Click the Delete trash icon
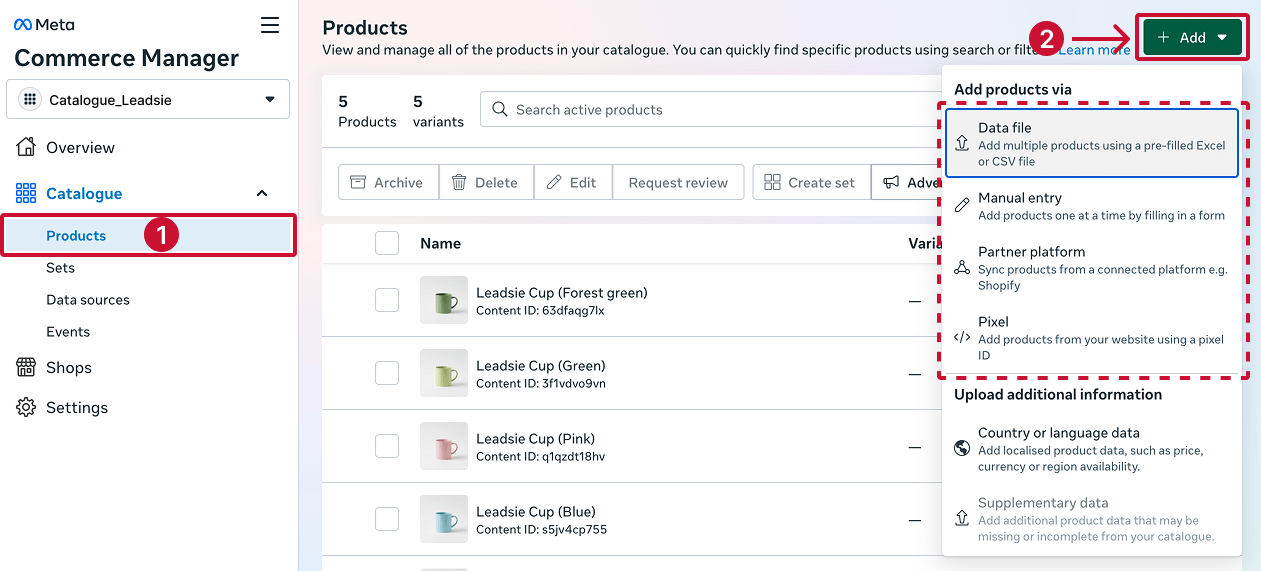Screen dimensions: 1261x571 click(459, 182)
